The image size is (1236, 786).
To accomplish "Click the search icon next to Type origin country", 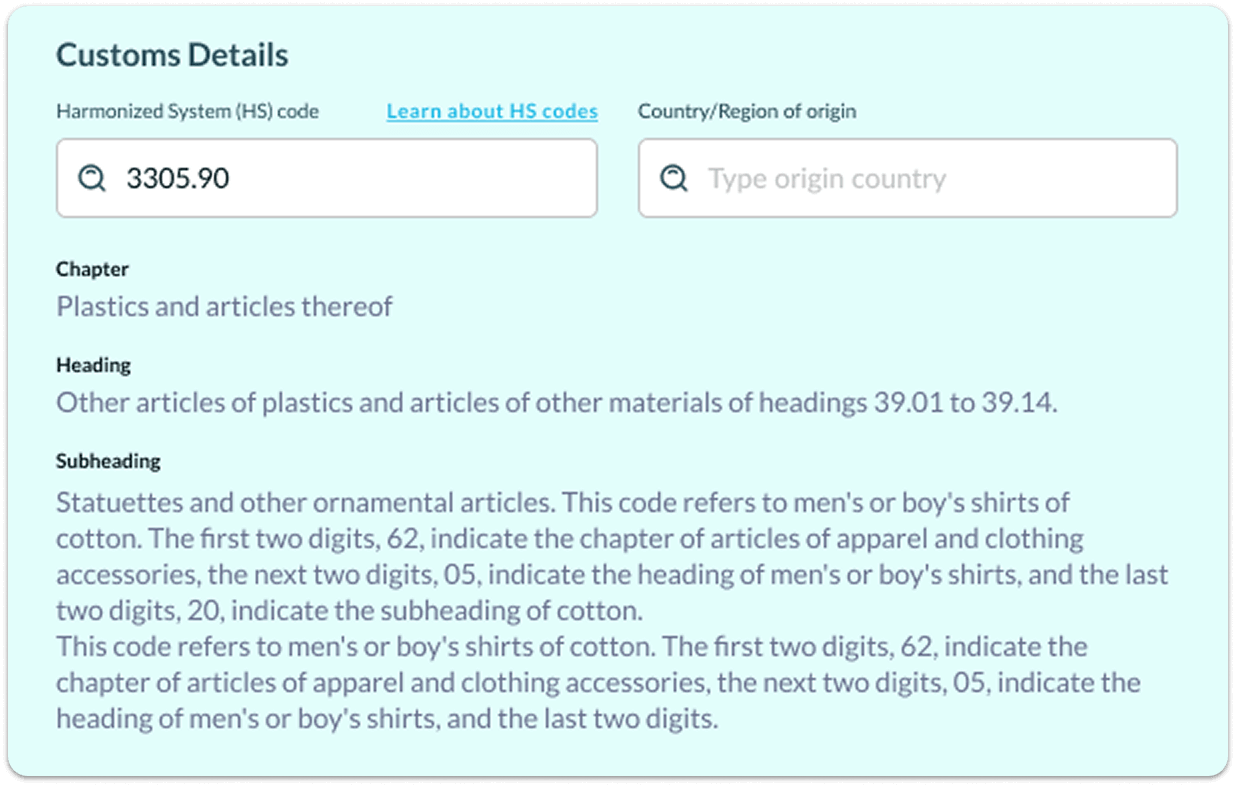I will [673, 177].
